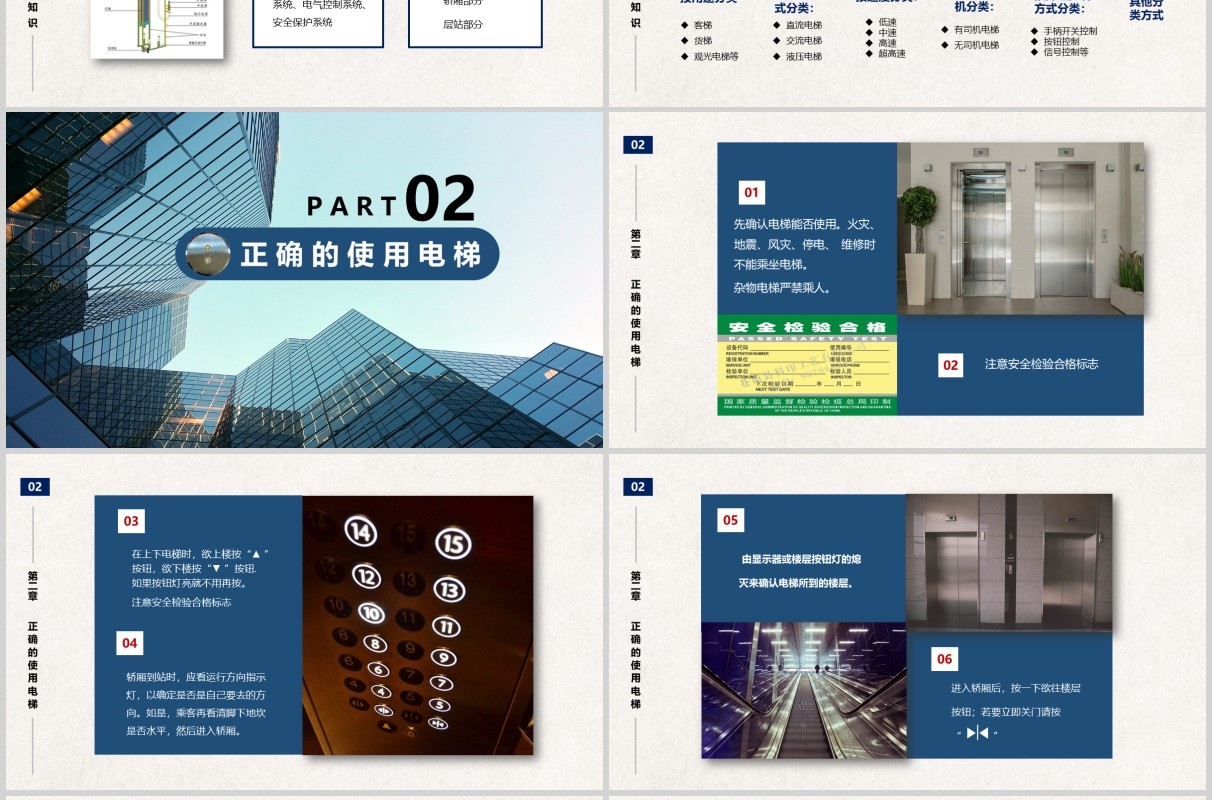Click the text 按钮；若要立即关门请按
This screenshot has height=800, width=1212.
tap(1006, 712)
